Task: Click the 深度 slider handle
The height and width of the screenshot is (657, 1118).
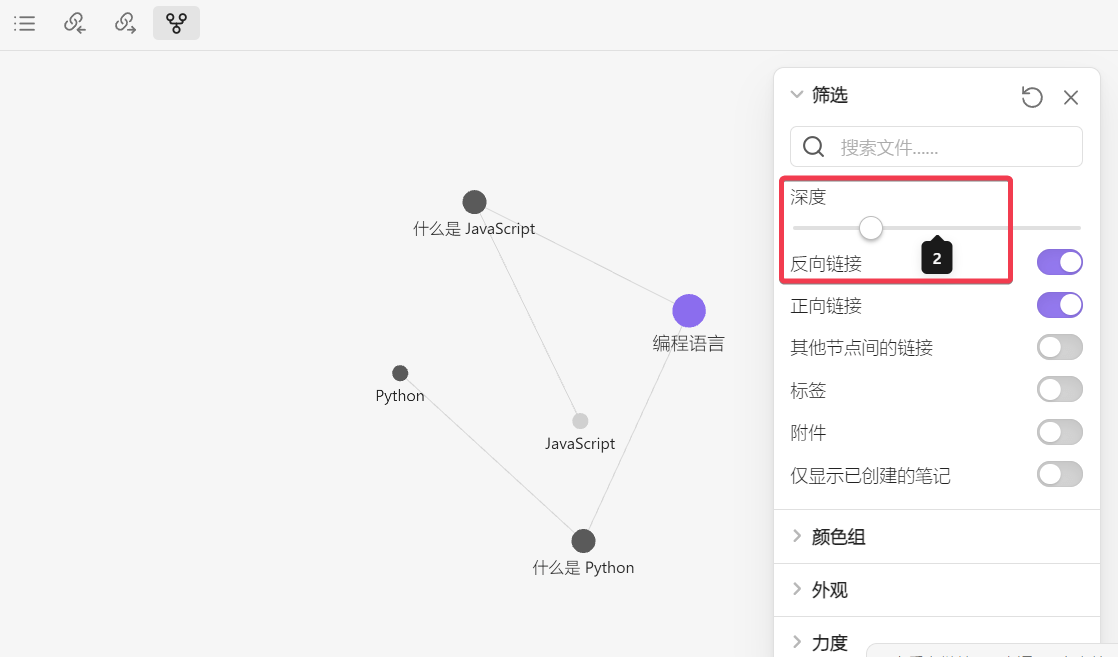Action: [x=871, y=228]
